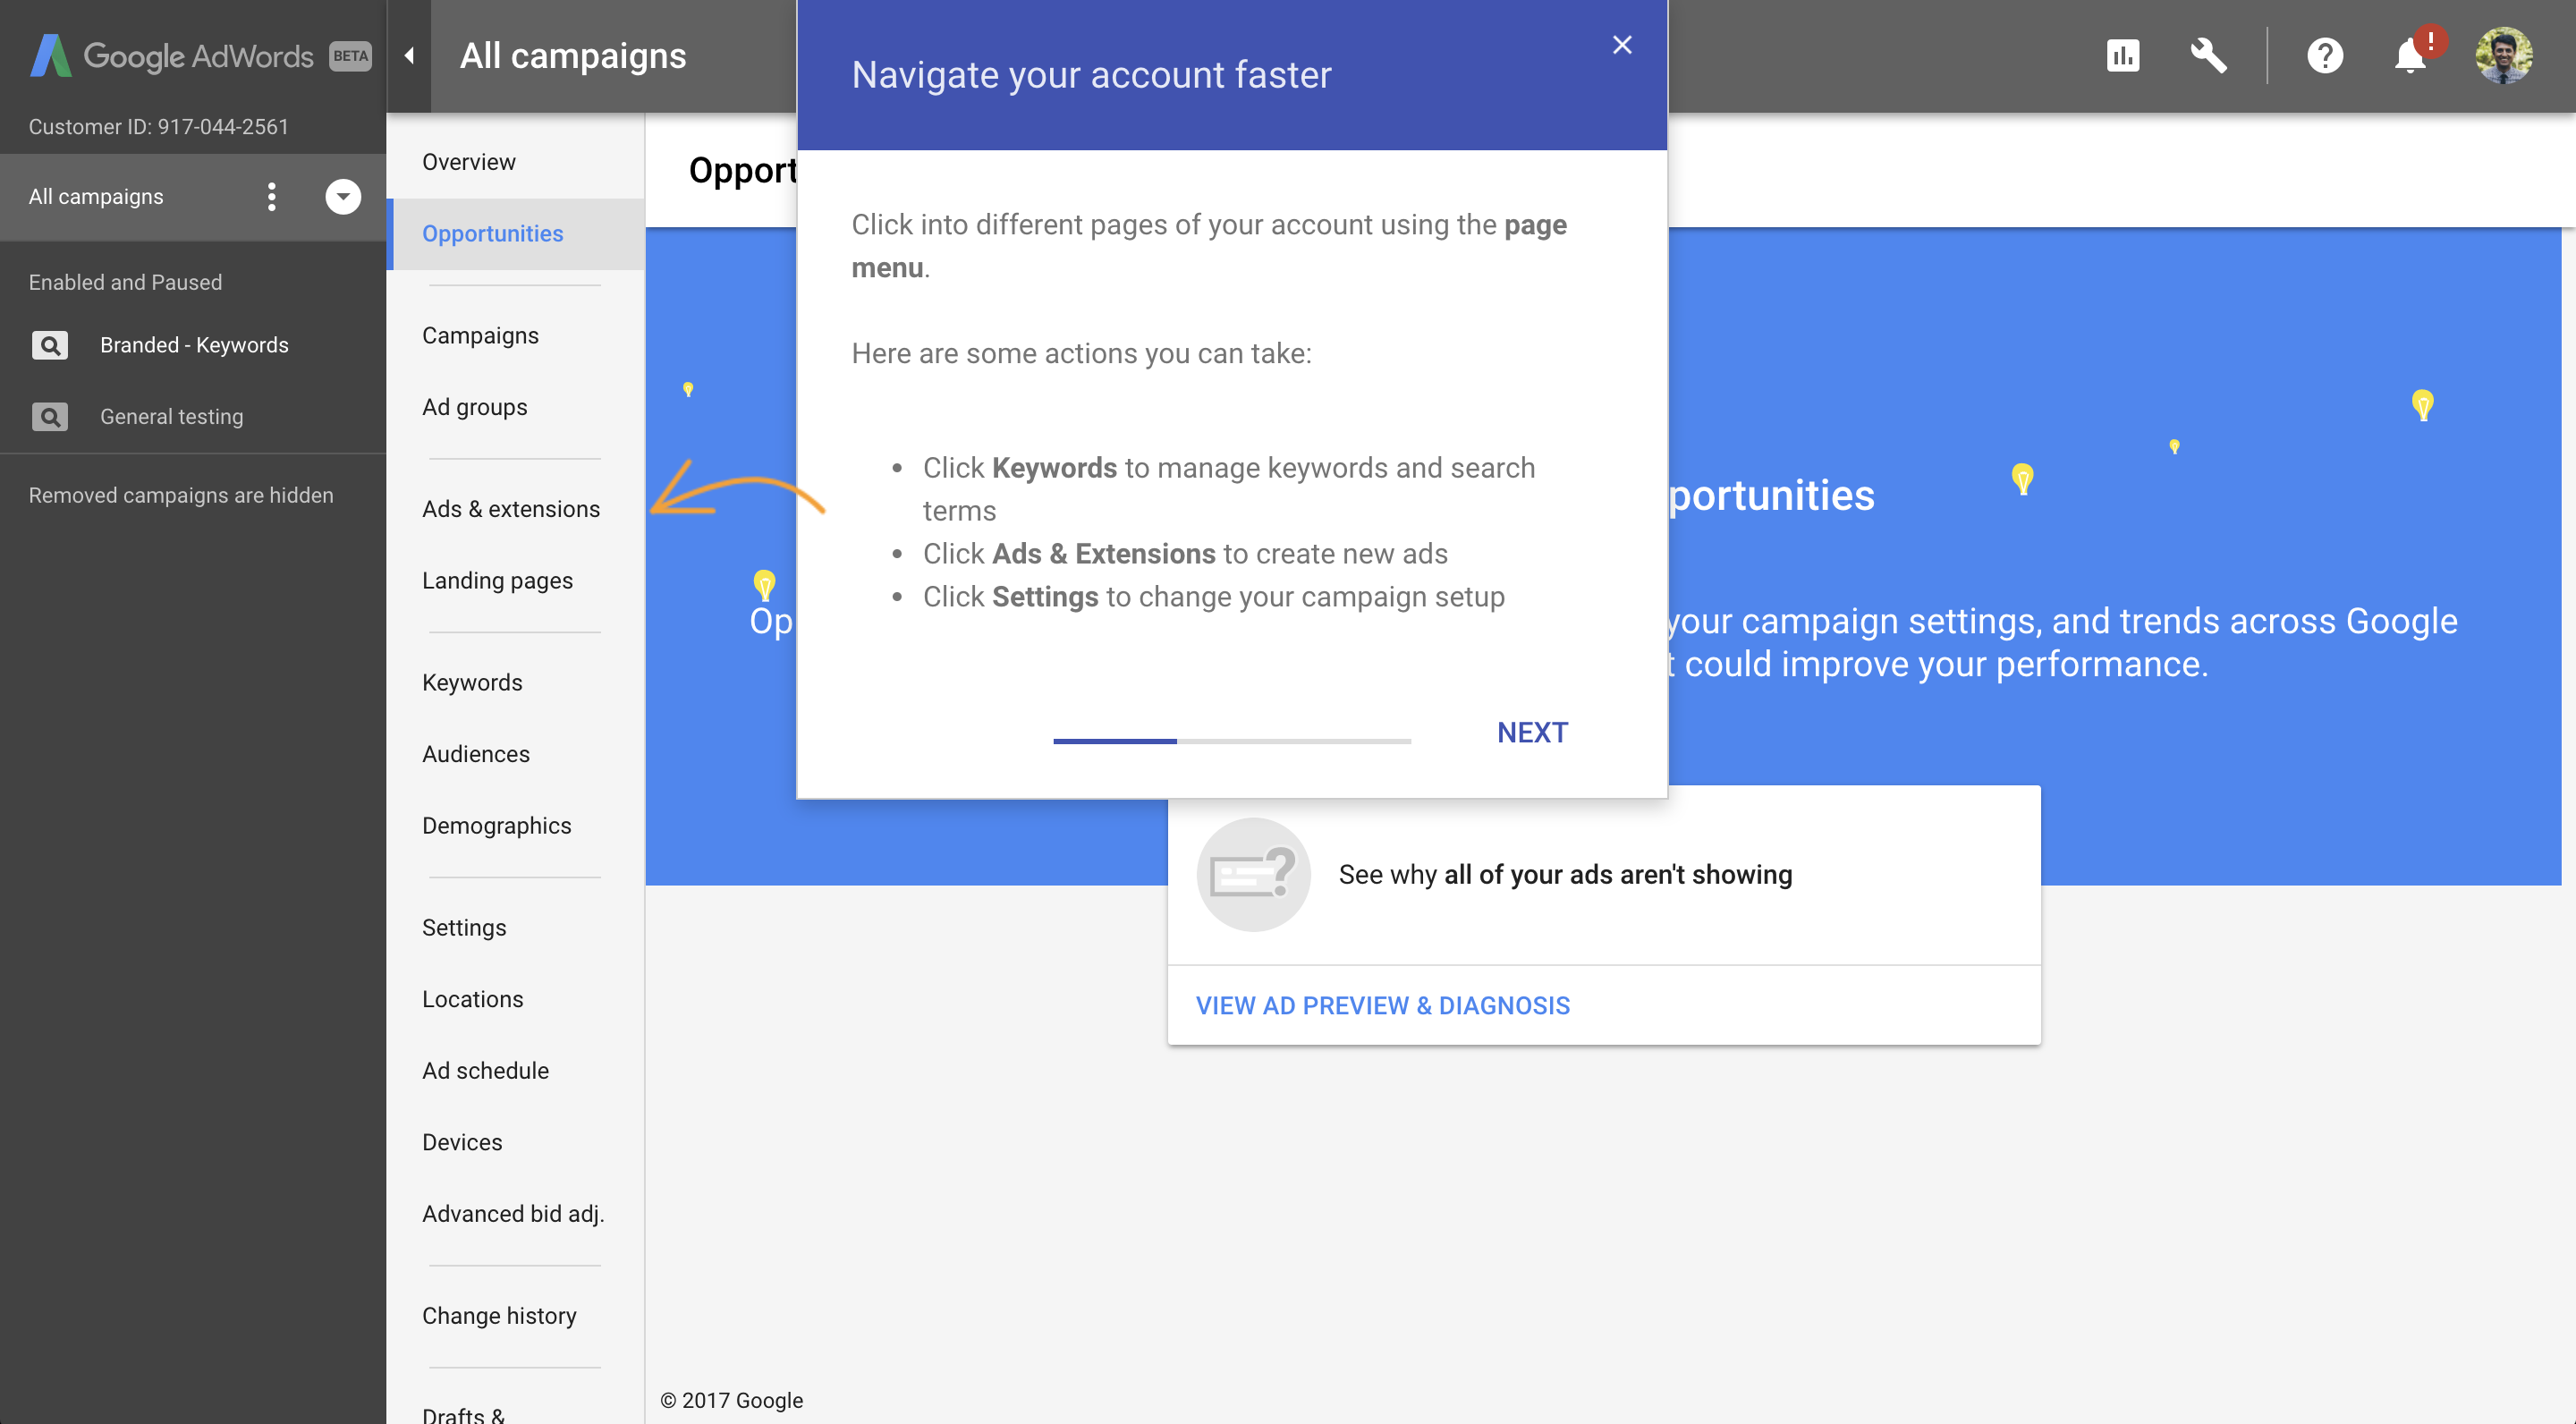
Task: Open the notifications bell
Action: (2411, 55)
